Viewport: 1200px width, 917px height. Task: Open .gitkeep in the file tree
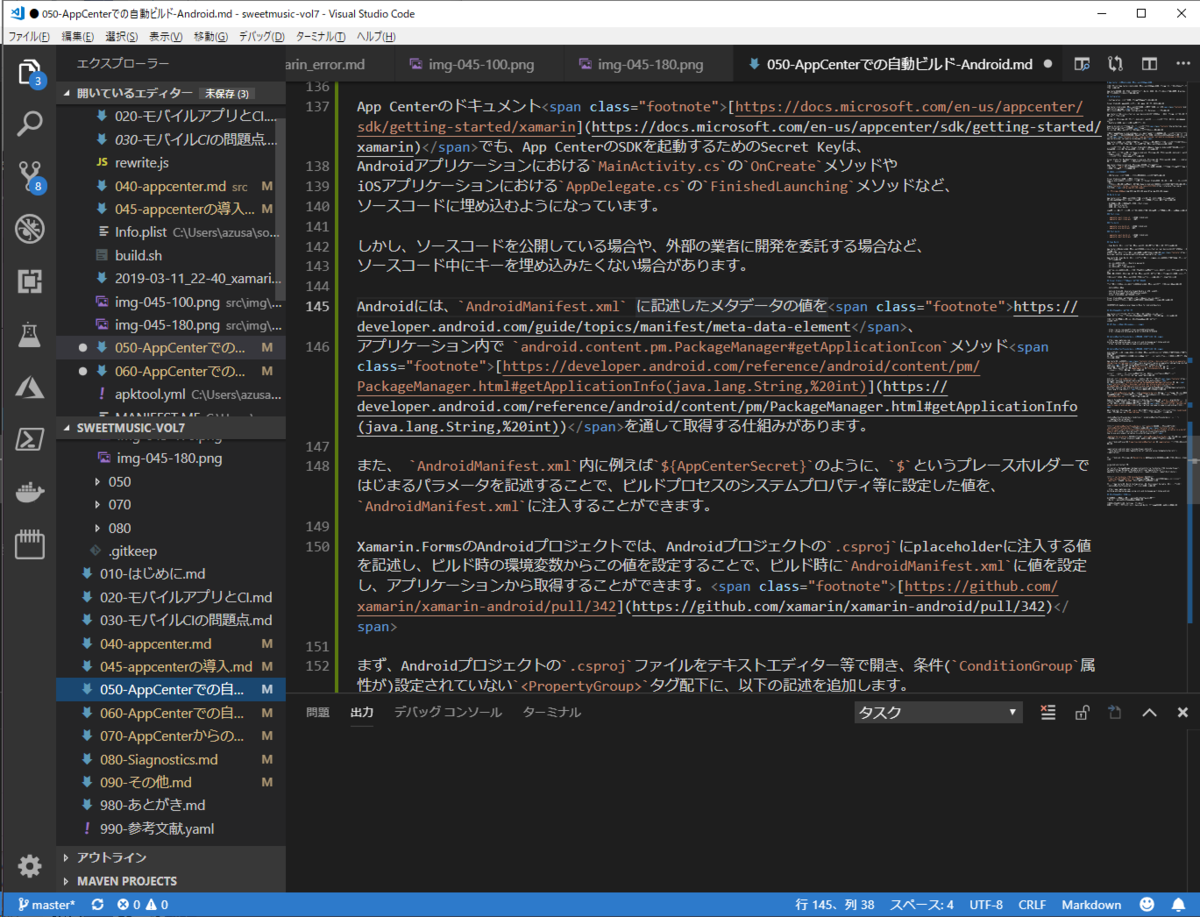[170, 551]
